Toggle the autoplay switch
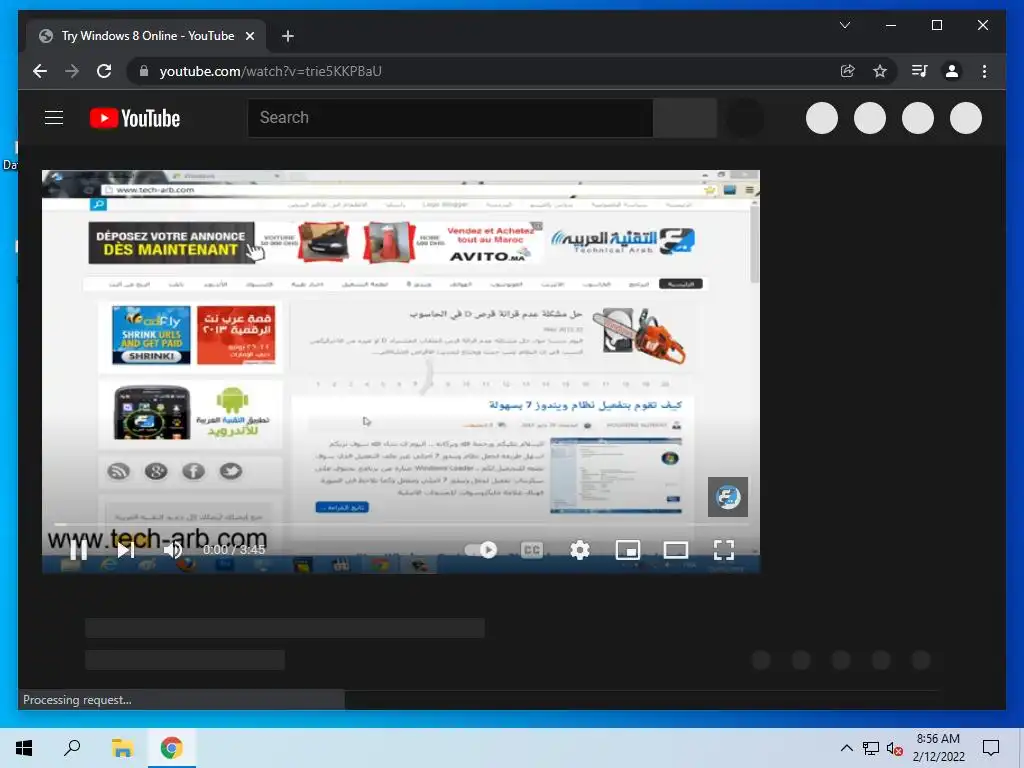 (x=481, y=550)
